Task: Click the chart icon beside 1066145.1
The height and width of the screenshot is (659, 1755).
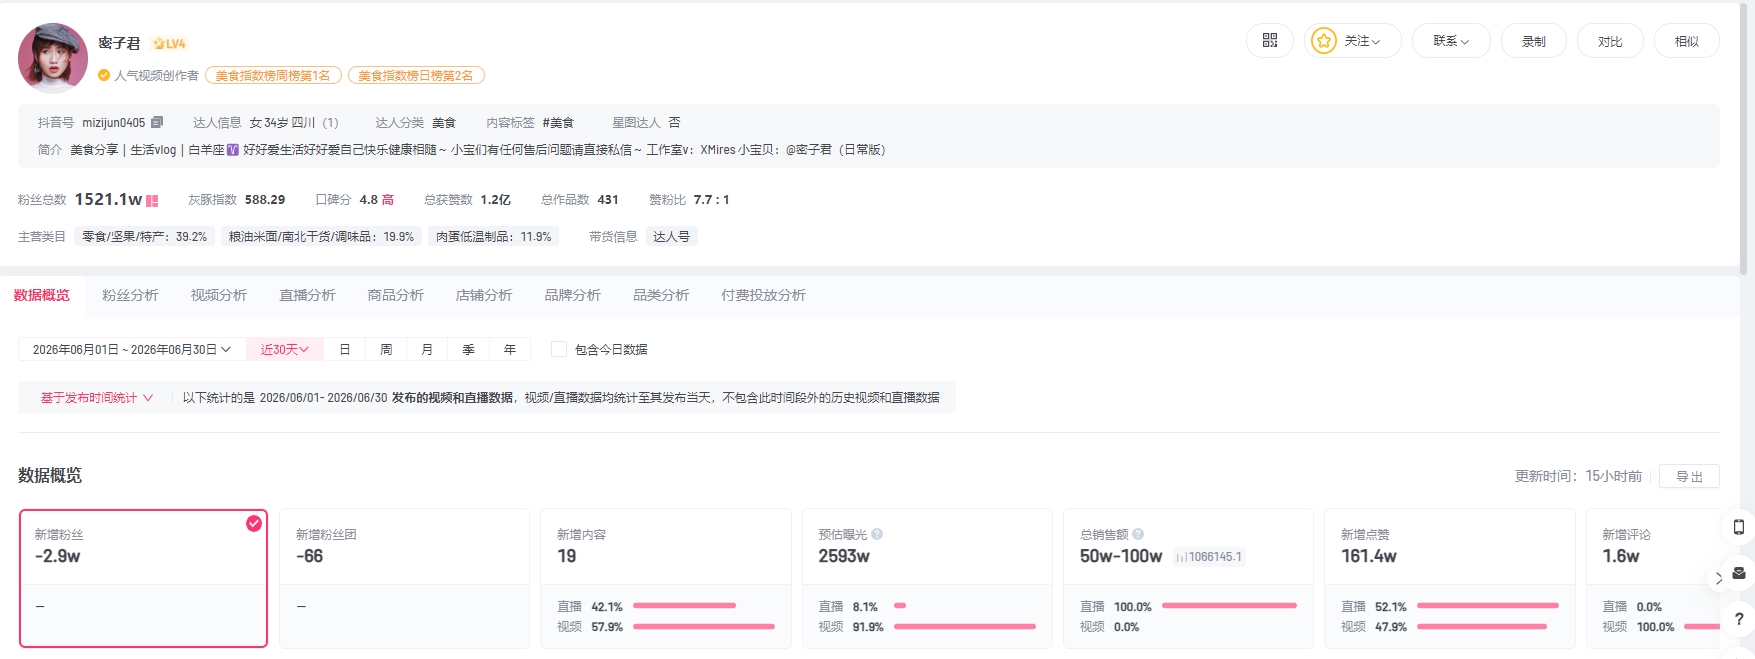Action: pos(1182,557)
